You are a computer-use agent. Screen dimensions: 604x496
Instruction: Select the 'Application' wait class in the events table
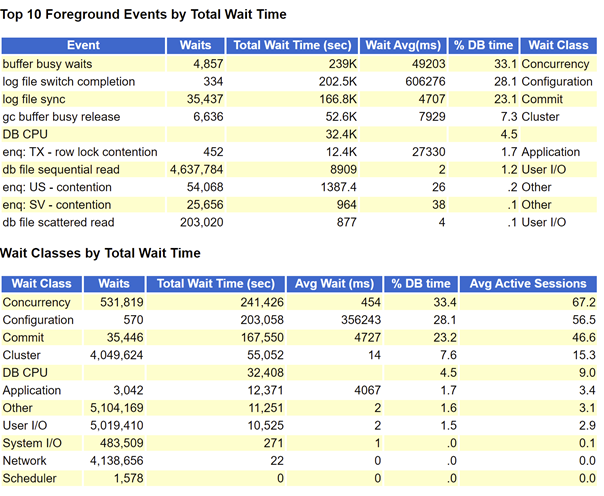(550, 152)
